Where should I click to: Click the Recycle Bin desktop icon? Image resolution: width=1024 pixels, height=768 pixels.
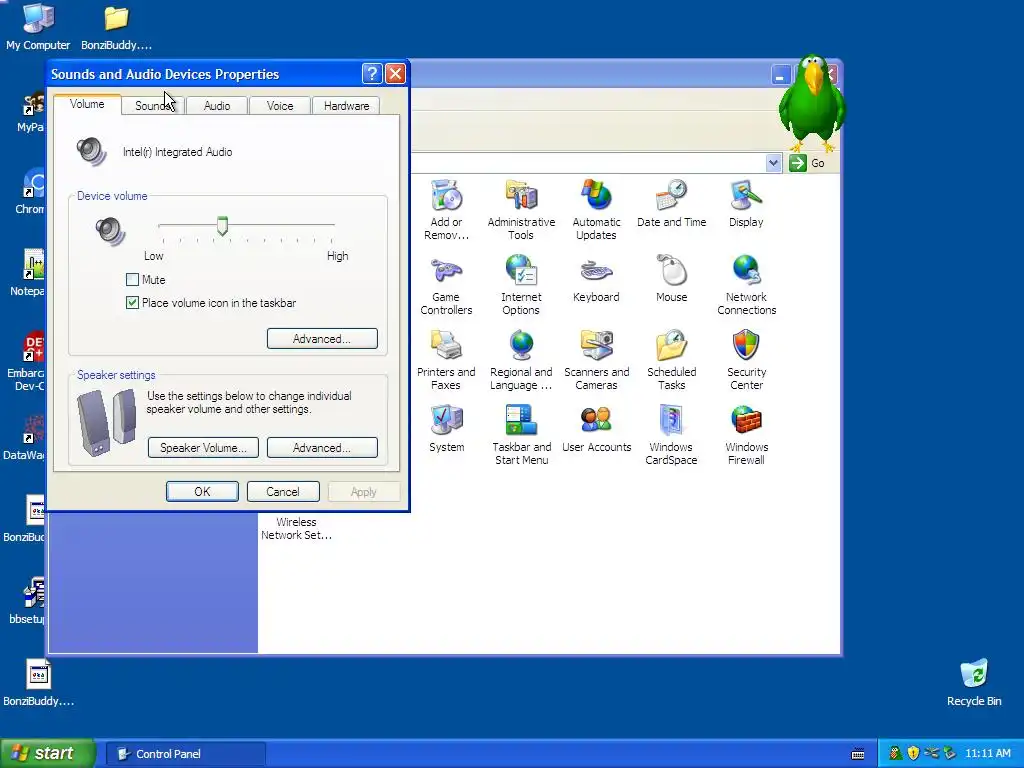[974, 683]
